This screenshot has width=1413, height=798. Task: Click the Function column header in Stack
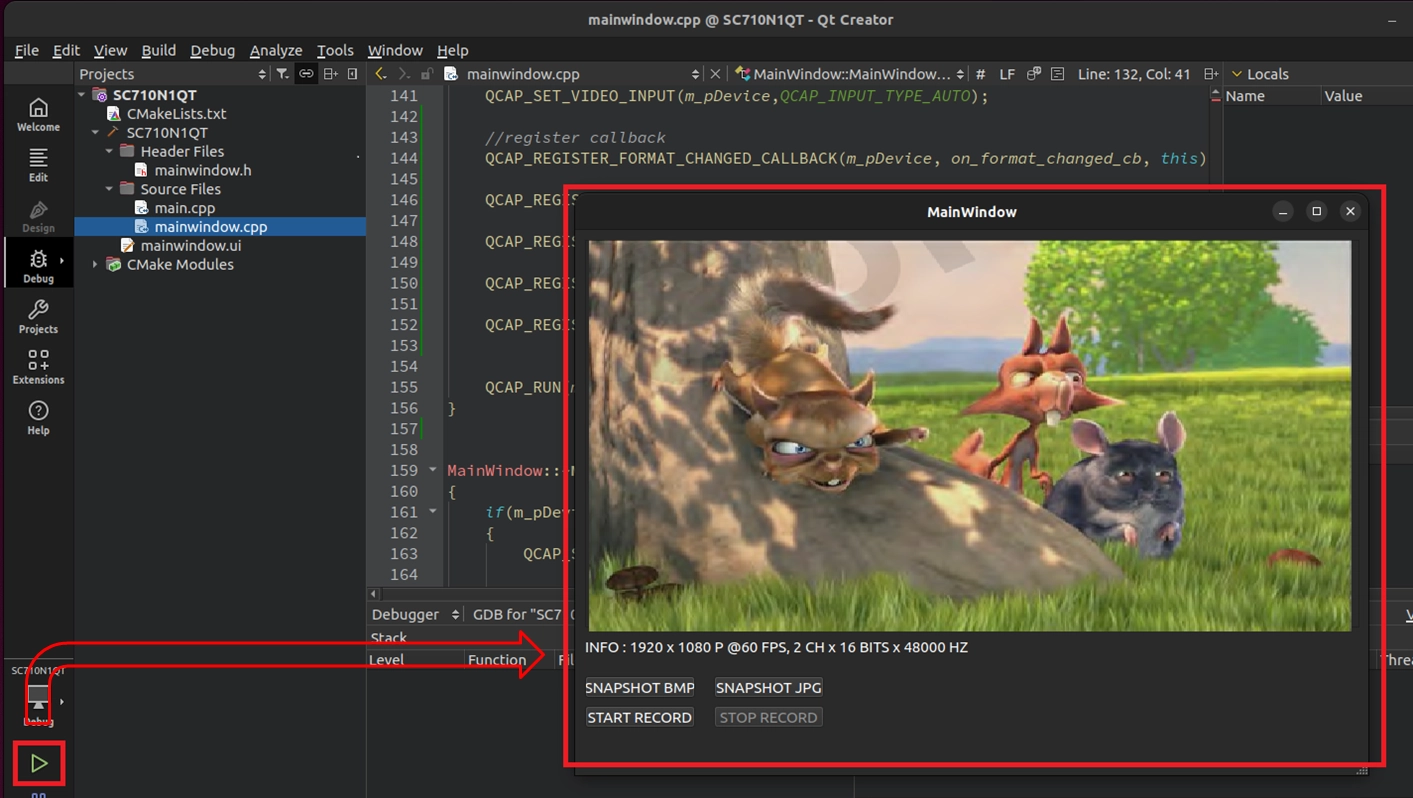510,660
